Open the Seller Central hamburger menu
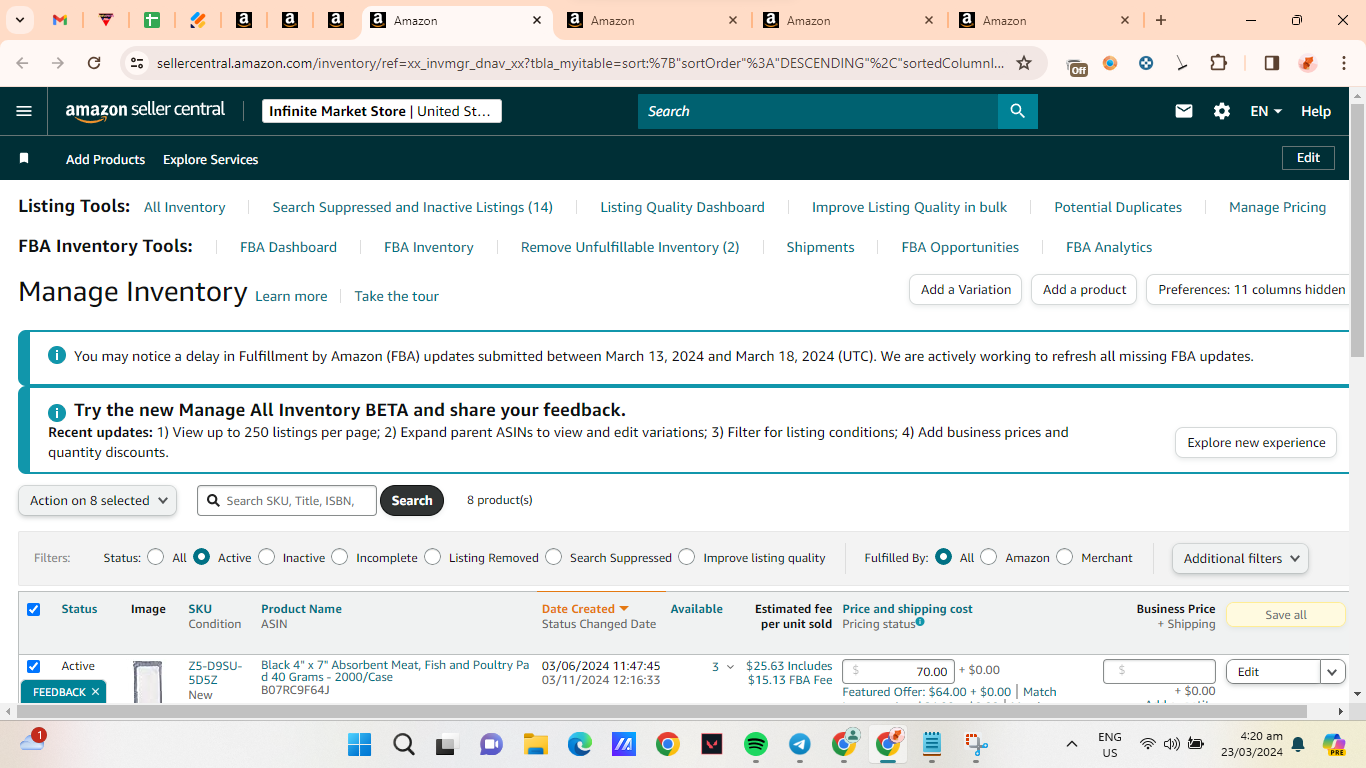 (24, 111)
